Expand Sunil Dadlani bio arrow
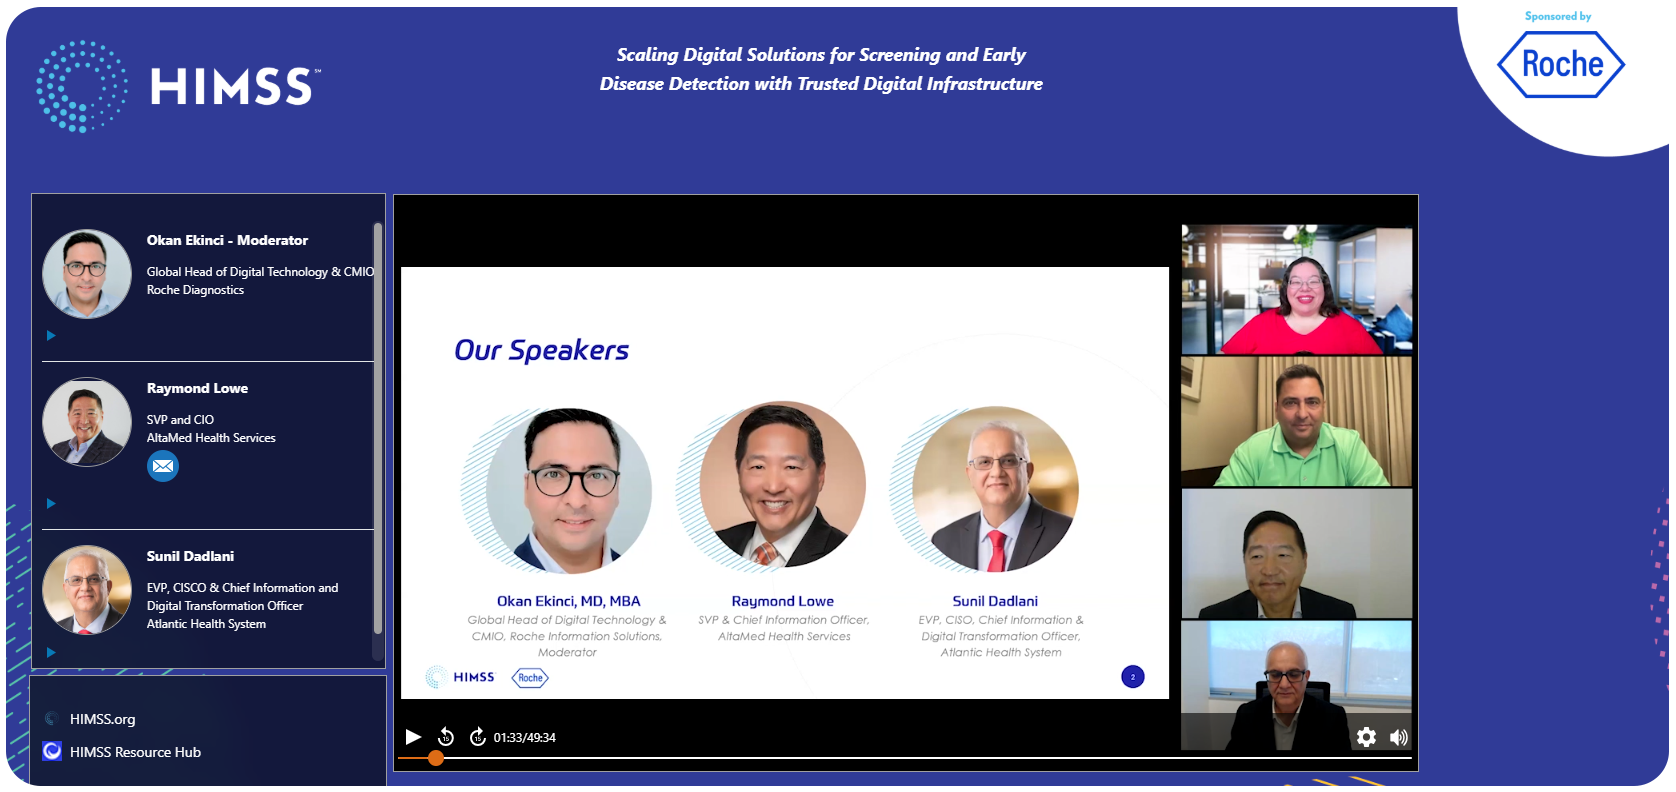This screenshot has height=792, width=1676. pos(51,653)
